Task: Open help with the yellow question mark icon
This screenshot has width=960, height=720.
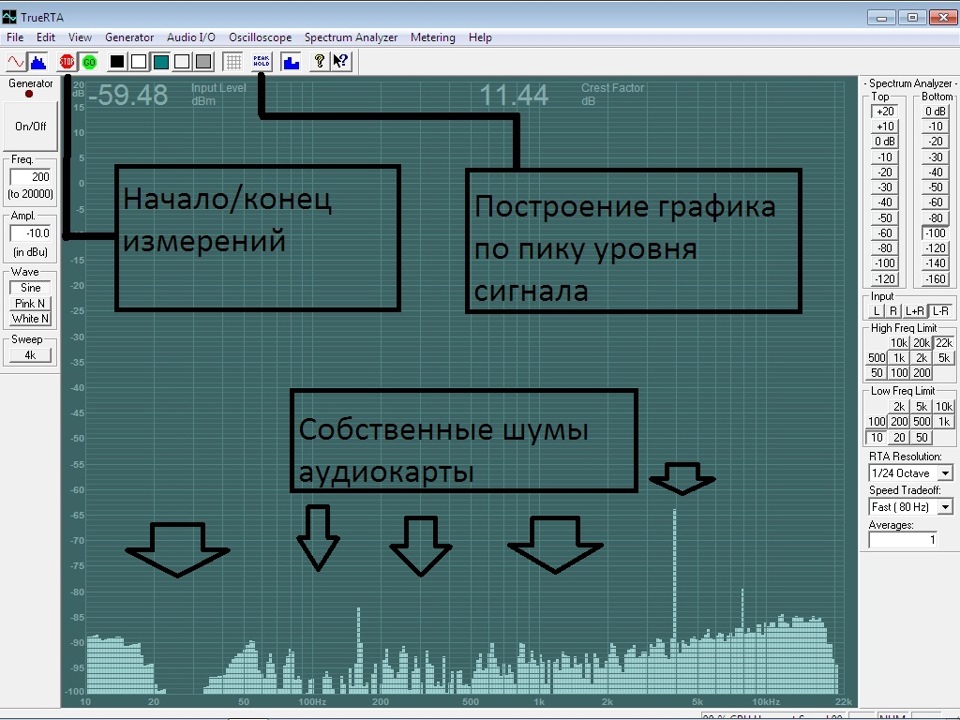Action: tap(319, 62)
